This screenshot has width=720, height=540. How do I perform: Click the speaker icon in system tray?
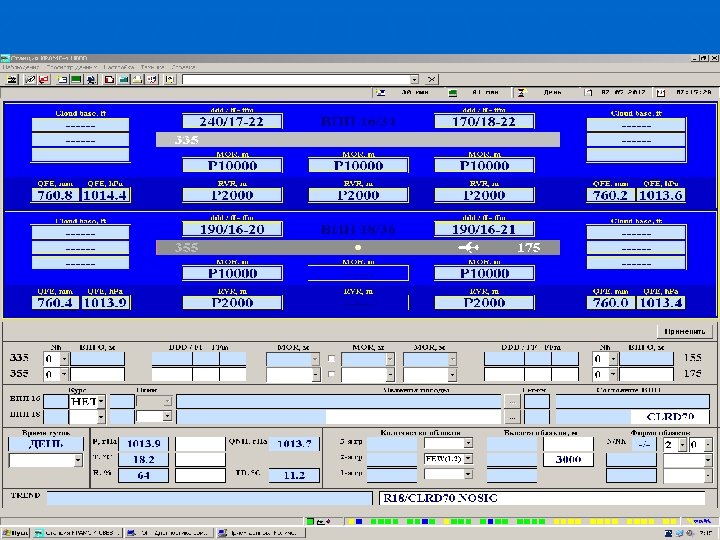[x=690, y=533]
